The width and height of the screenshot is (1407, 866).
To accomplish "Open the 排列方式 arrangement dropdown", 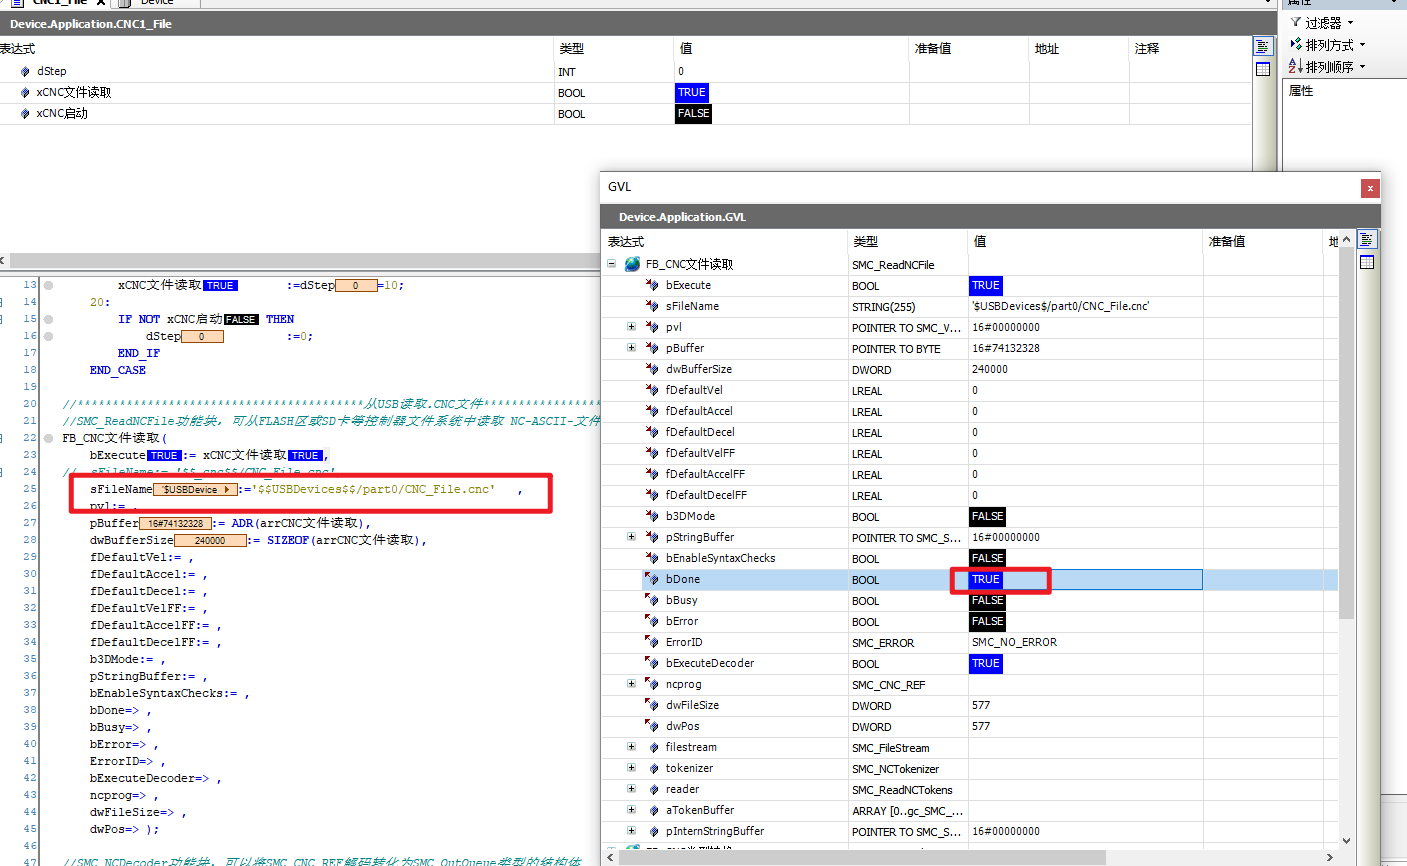I will (x=1327, y=44).
